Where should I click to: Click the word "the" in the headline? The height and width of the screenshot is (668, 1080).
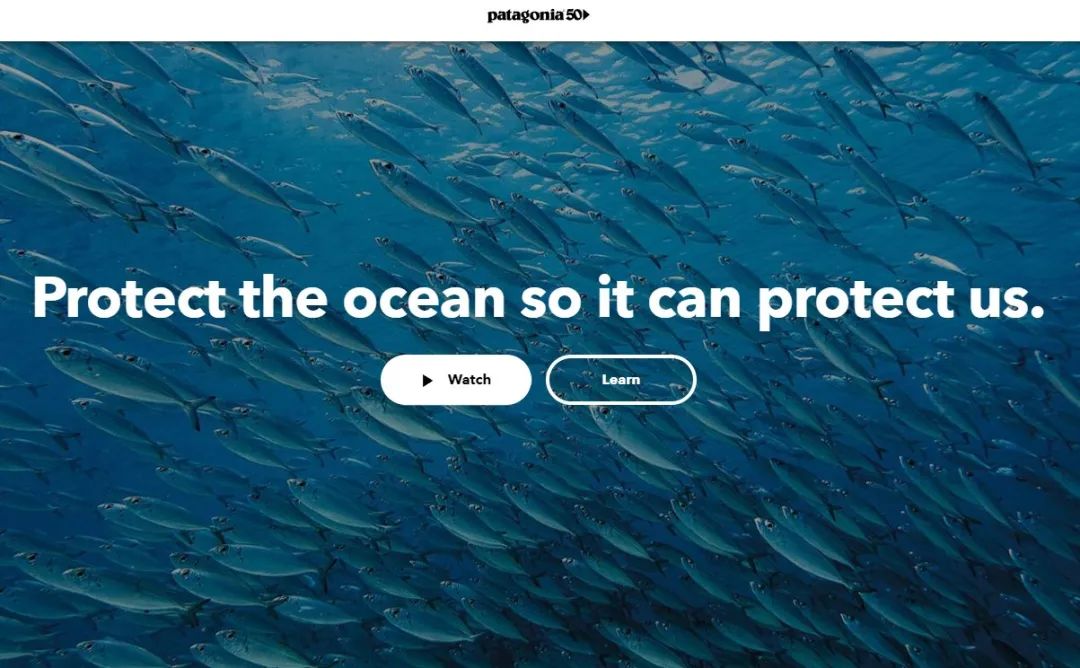tap(284, 298)
